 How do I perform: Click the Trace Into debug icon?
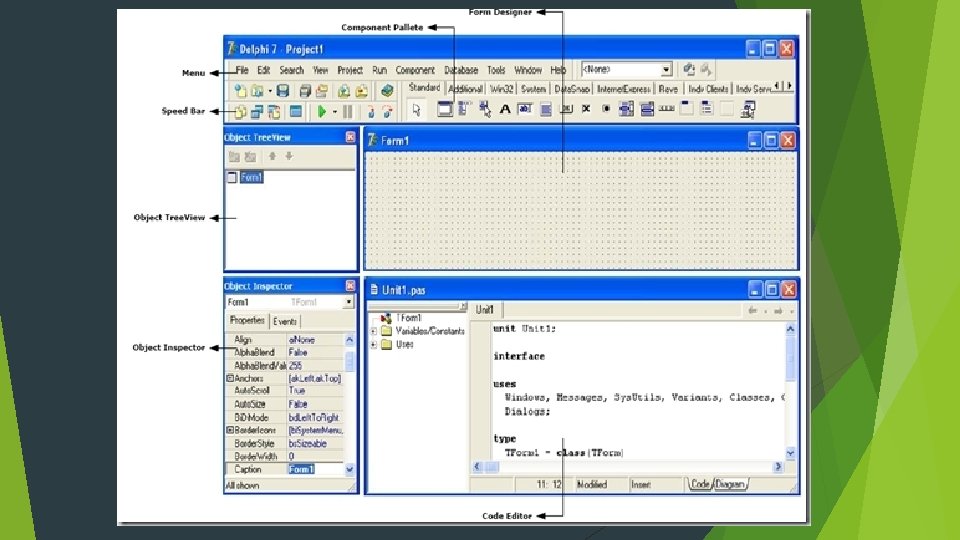pyautogui.click(x=370, y=111)
